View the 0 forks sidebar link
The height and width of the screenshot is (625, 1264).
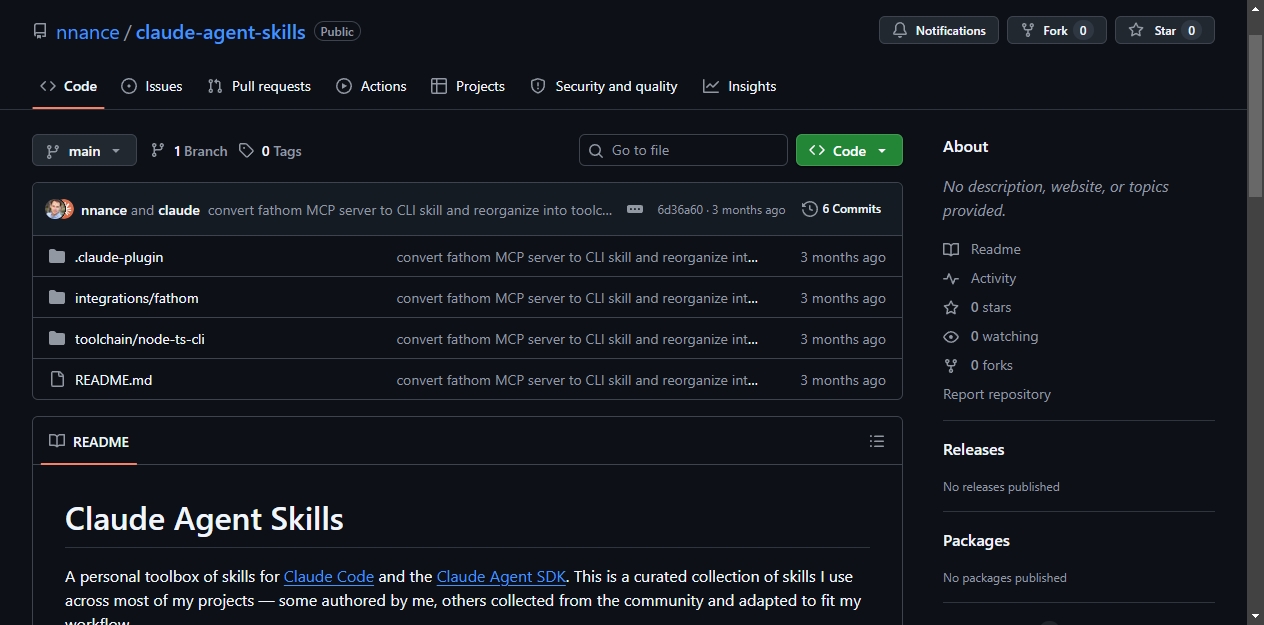coord(978,365)
